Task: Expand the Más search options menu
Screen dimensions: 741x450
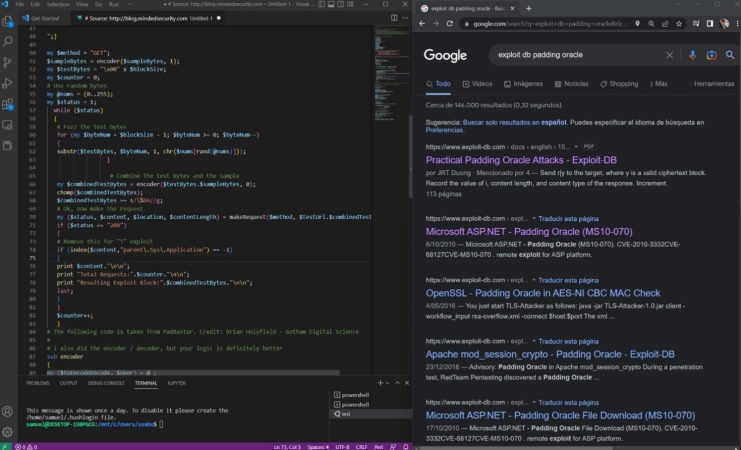Action: [x=659, y=84]
